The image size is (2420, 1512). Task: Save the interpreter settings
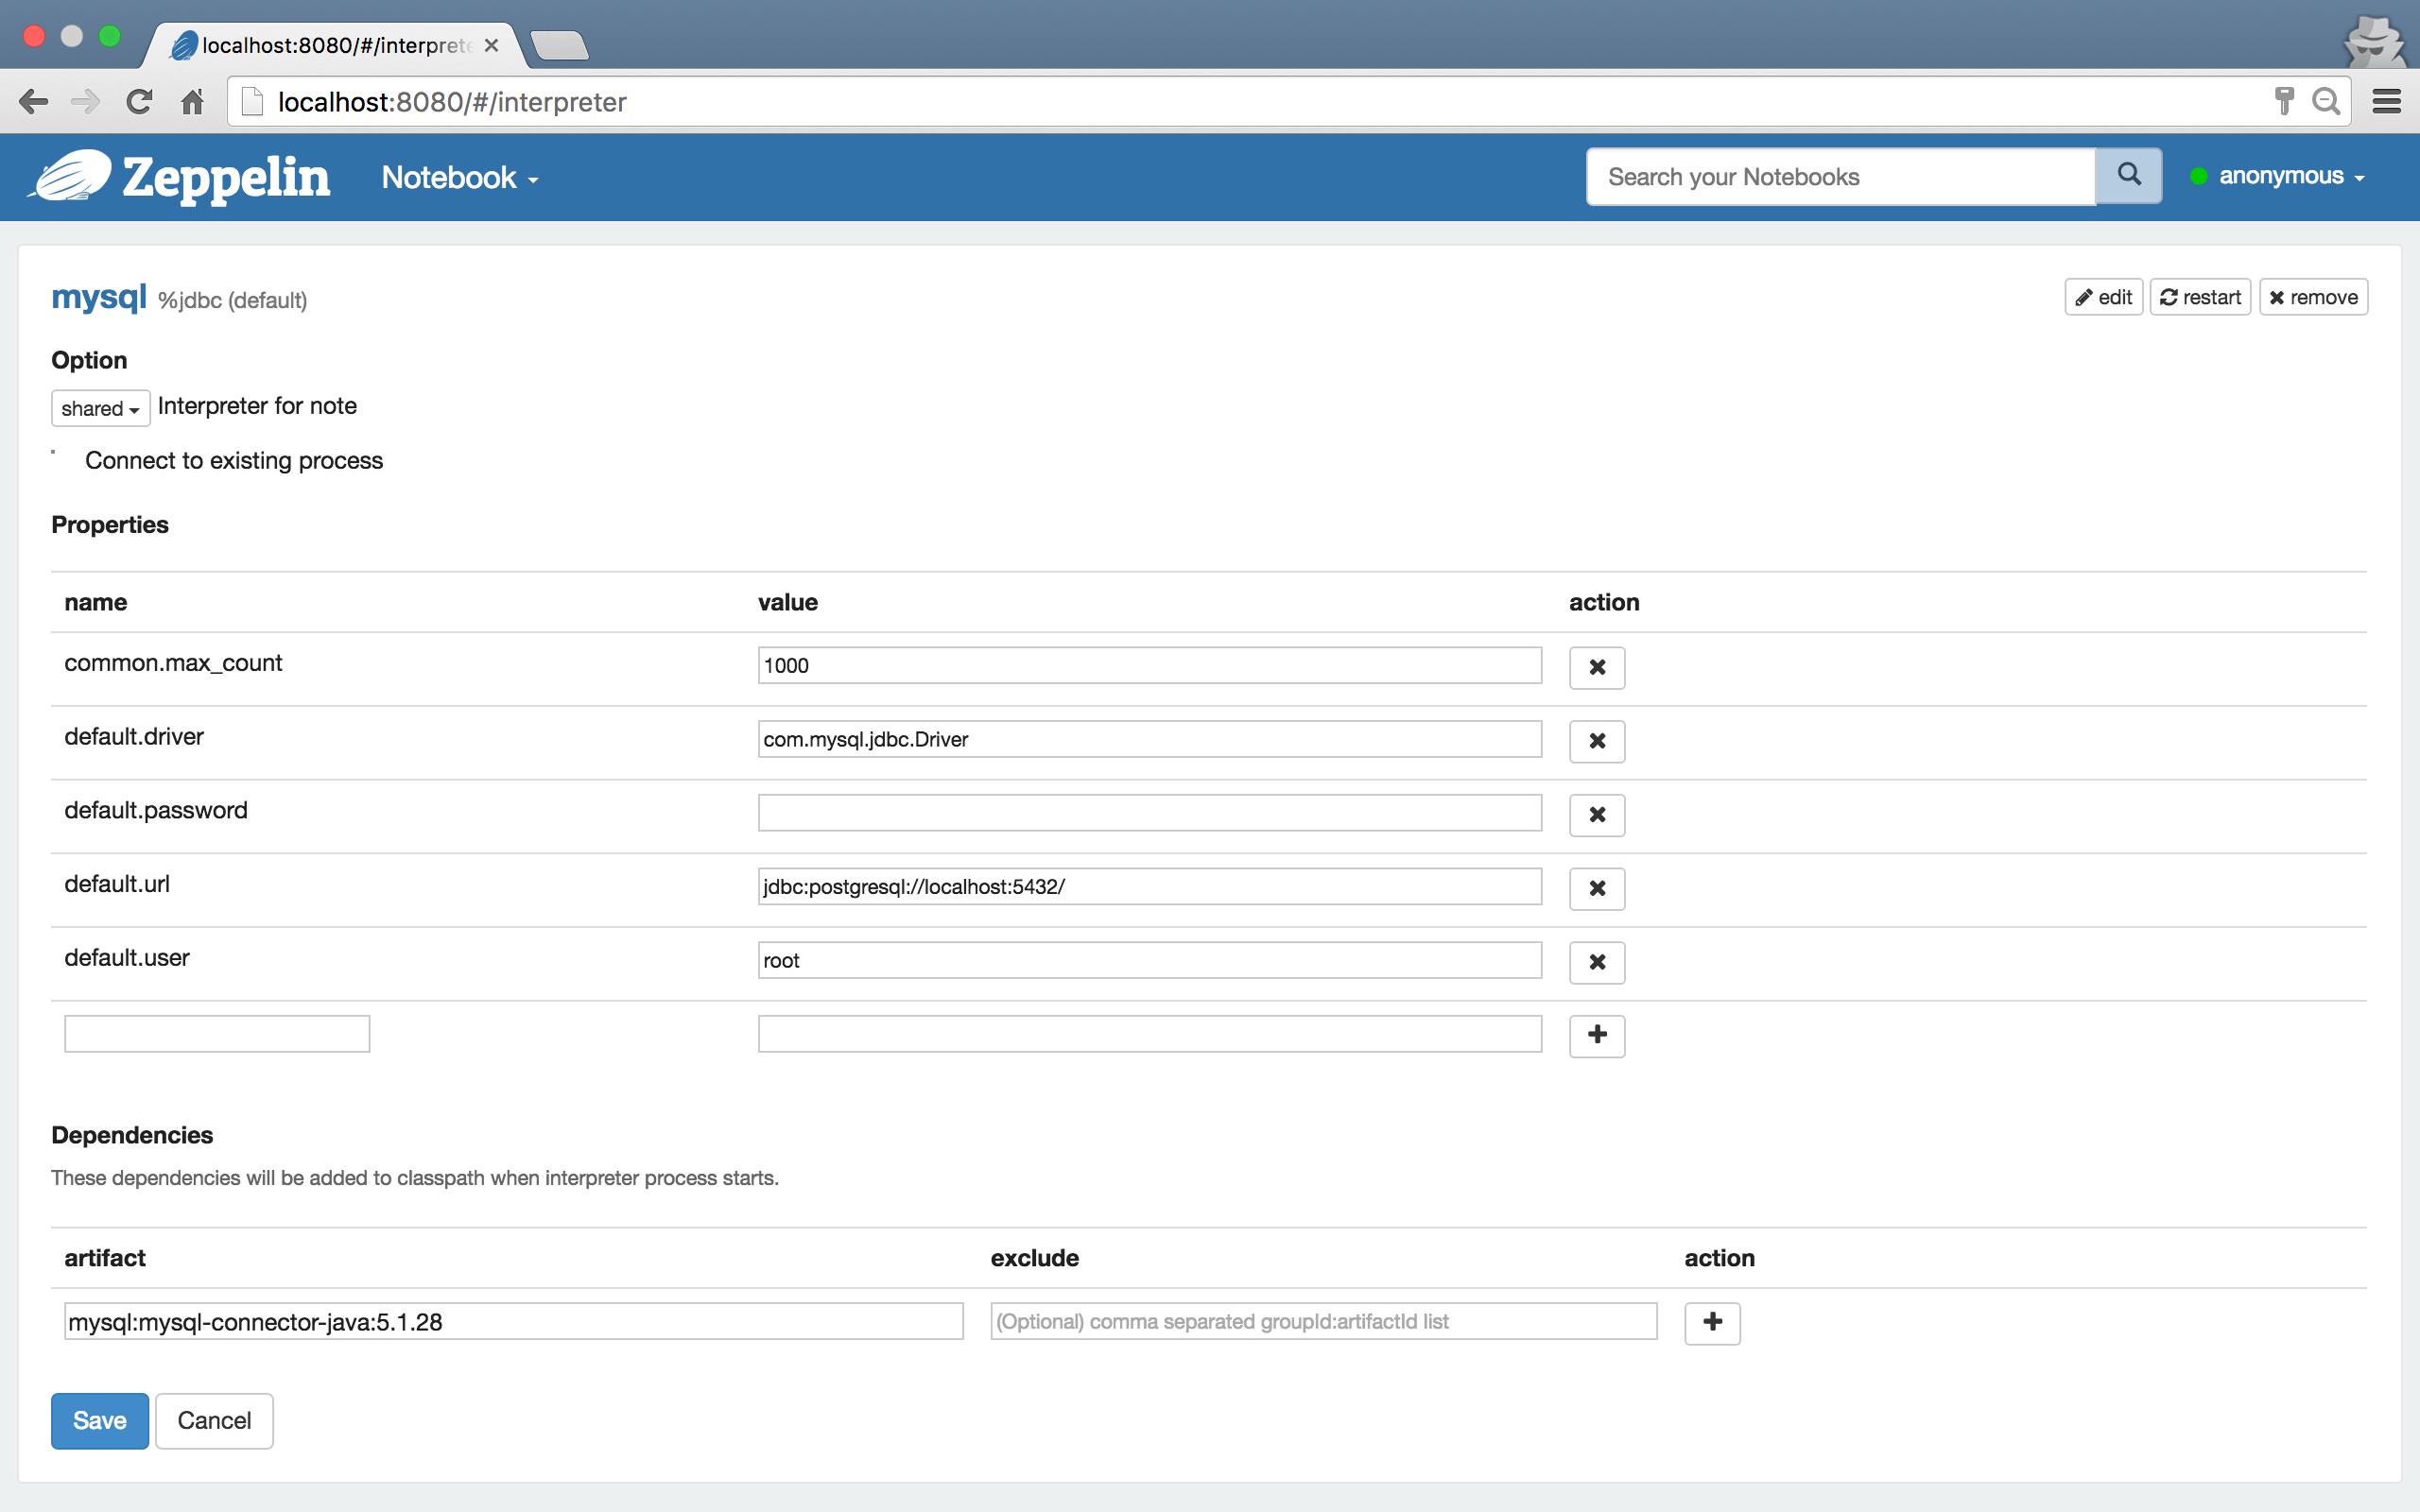pos(99,1420)
